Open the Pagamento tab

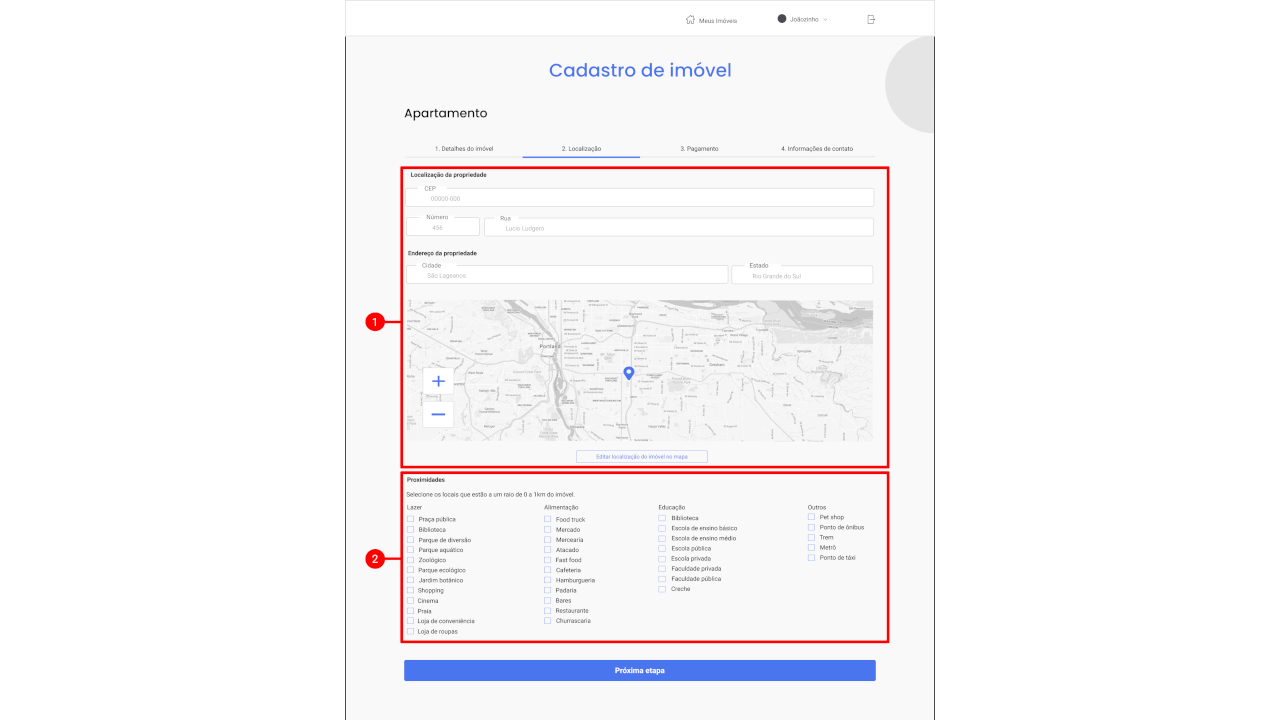pyautogui.click(x=699, y=148)
